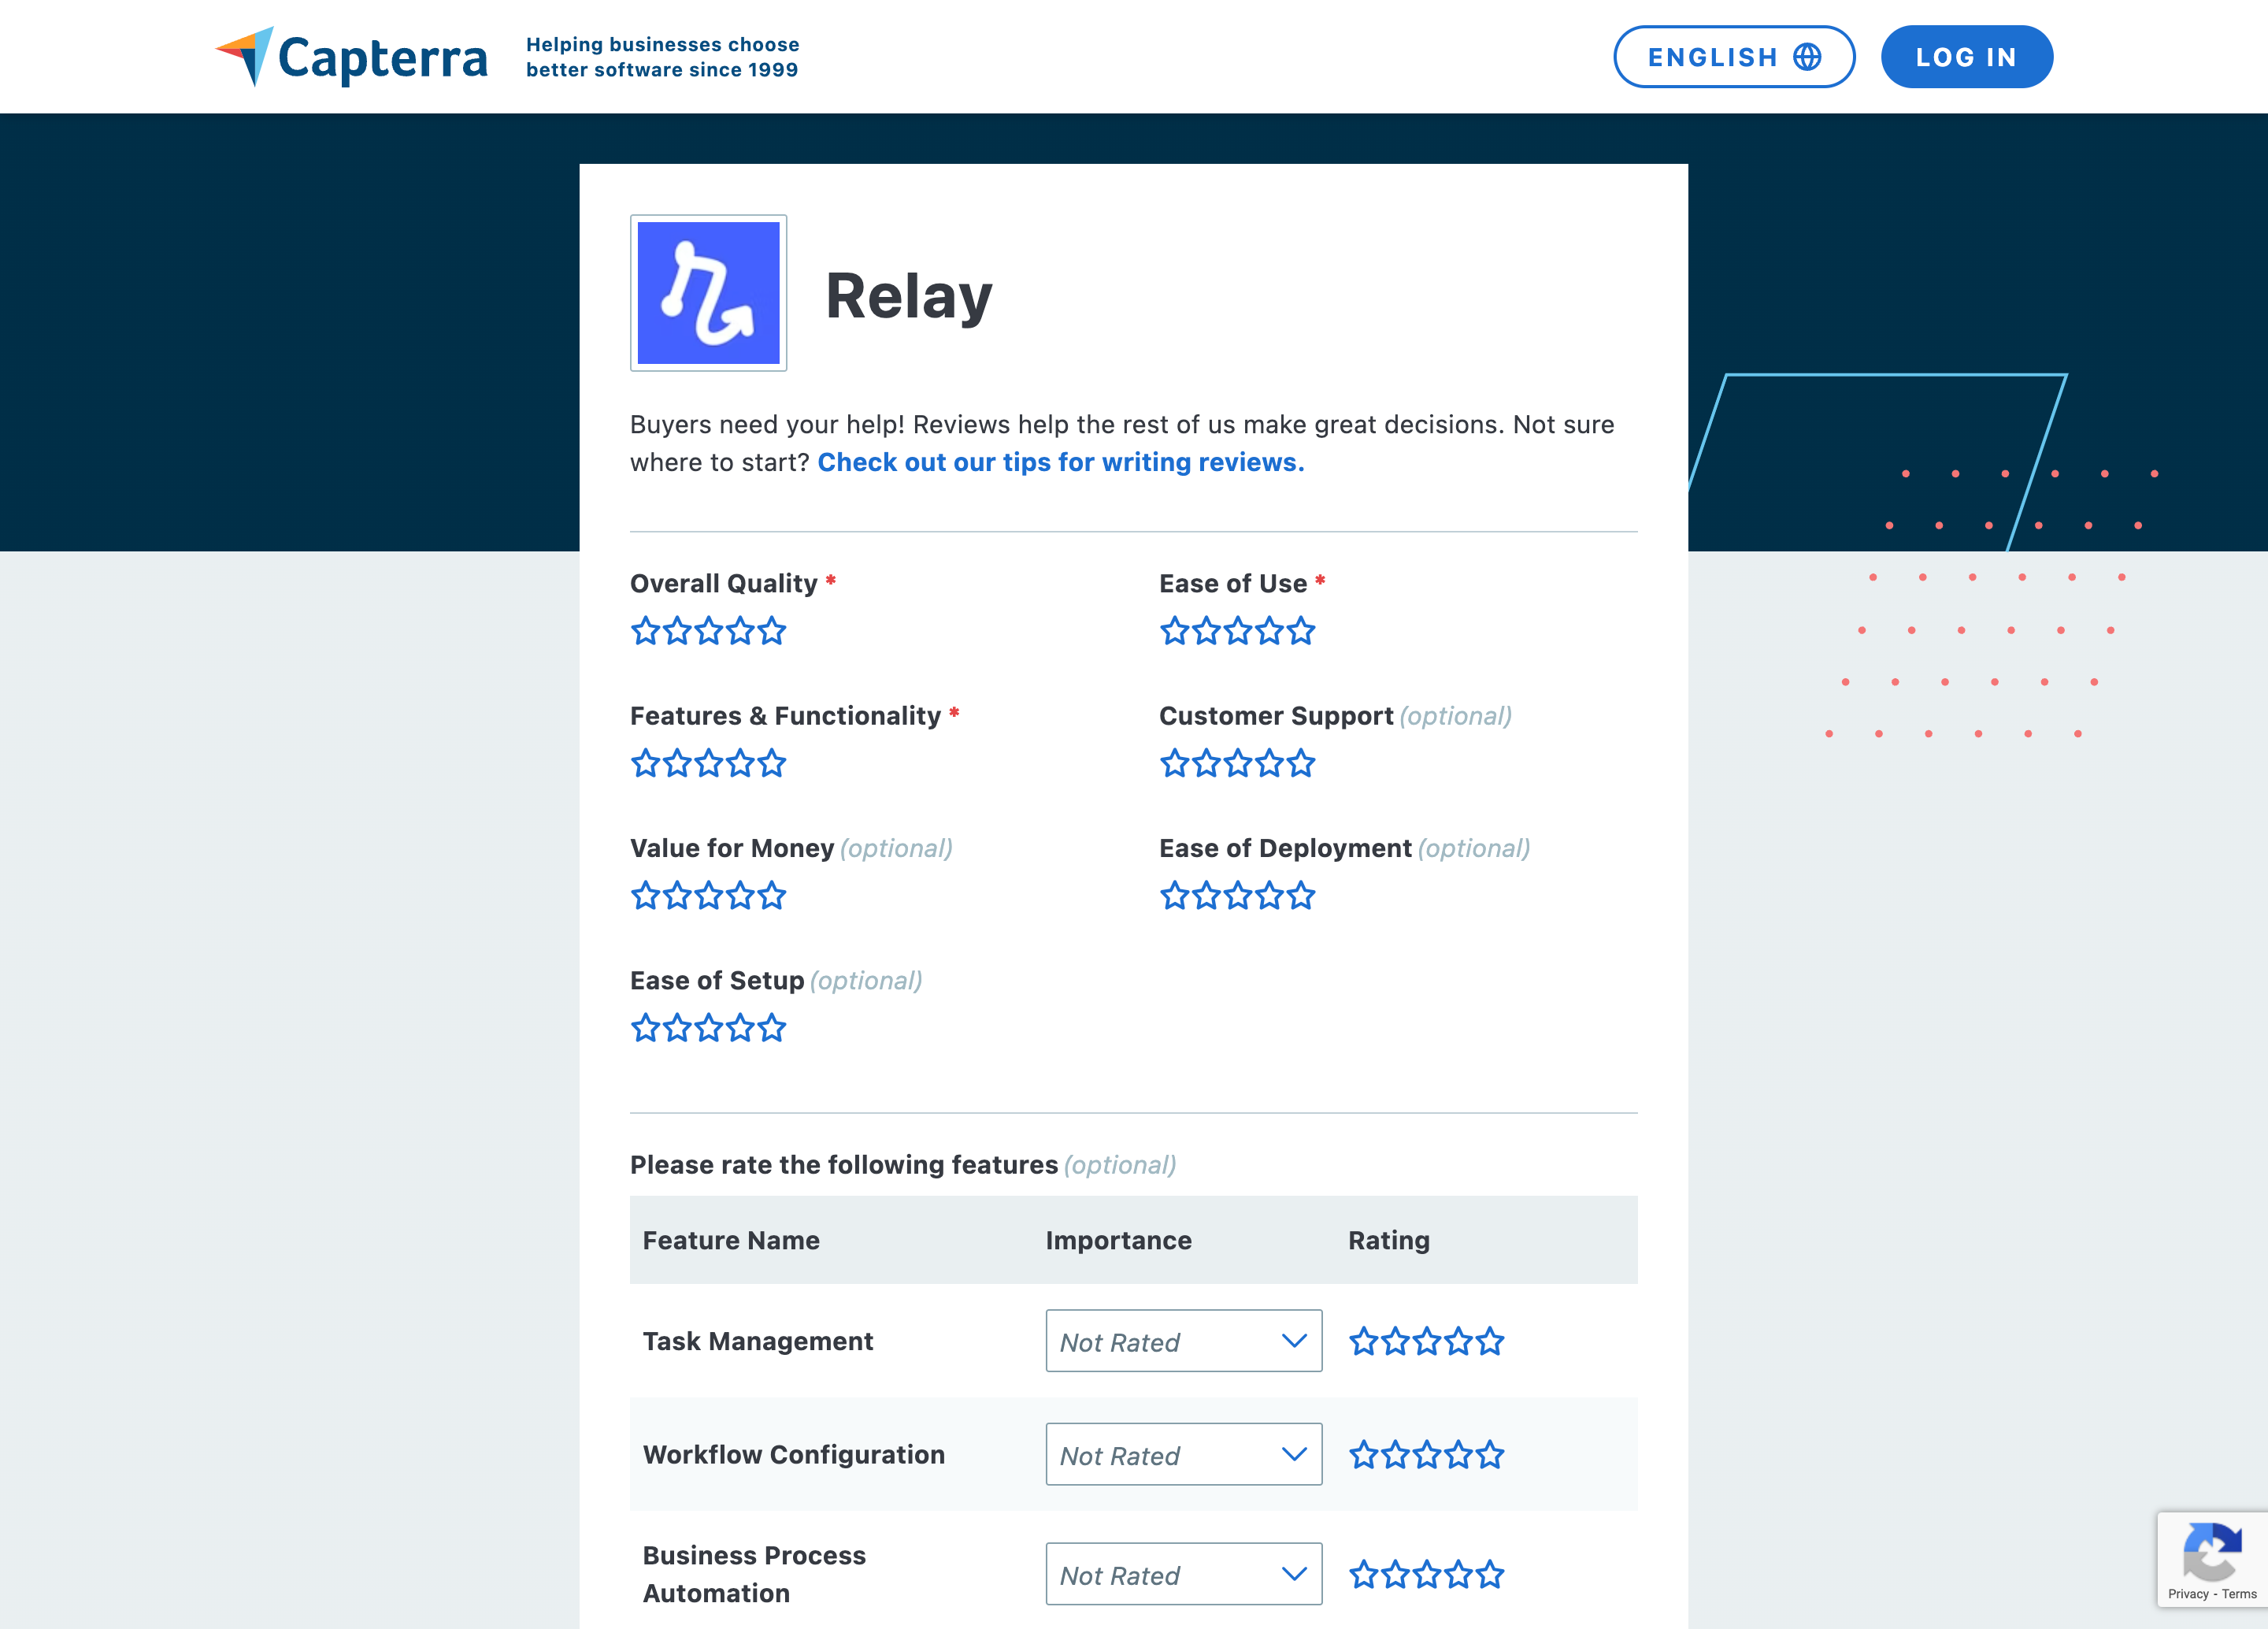
Task: Open Business Process Automation importance dropdown
Action: point(1184,1574)
